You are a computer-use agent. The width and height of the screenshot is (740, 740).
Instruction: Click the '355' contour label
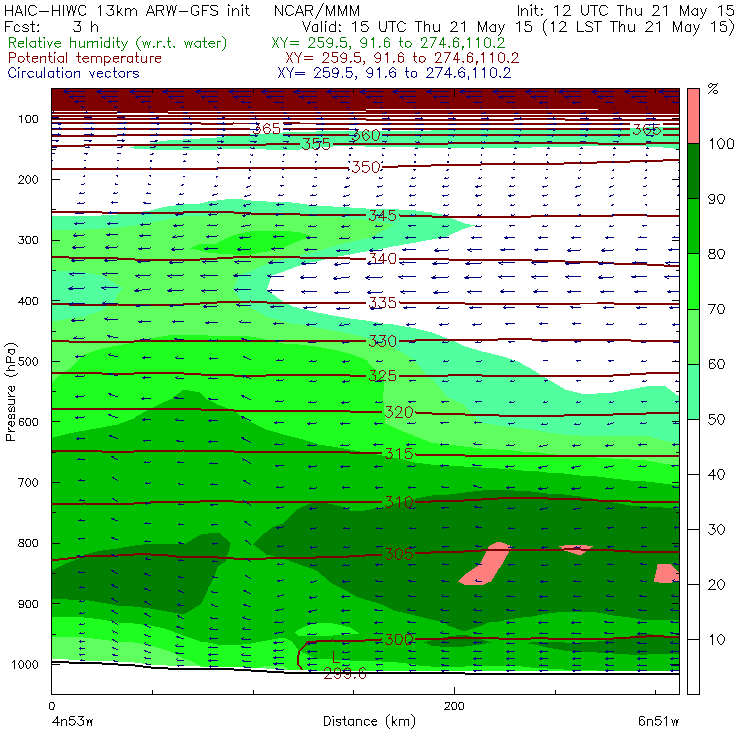pyautogui.click(x=316, y=144)
